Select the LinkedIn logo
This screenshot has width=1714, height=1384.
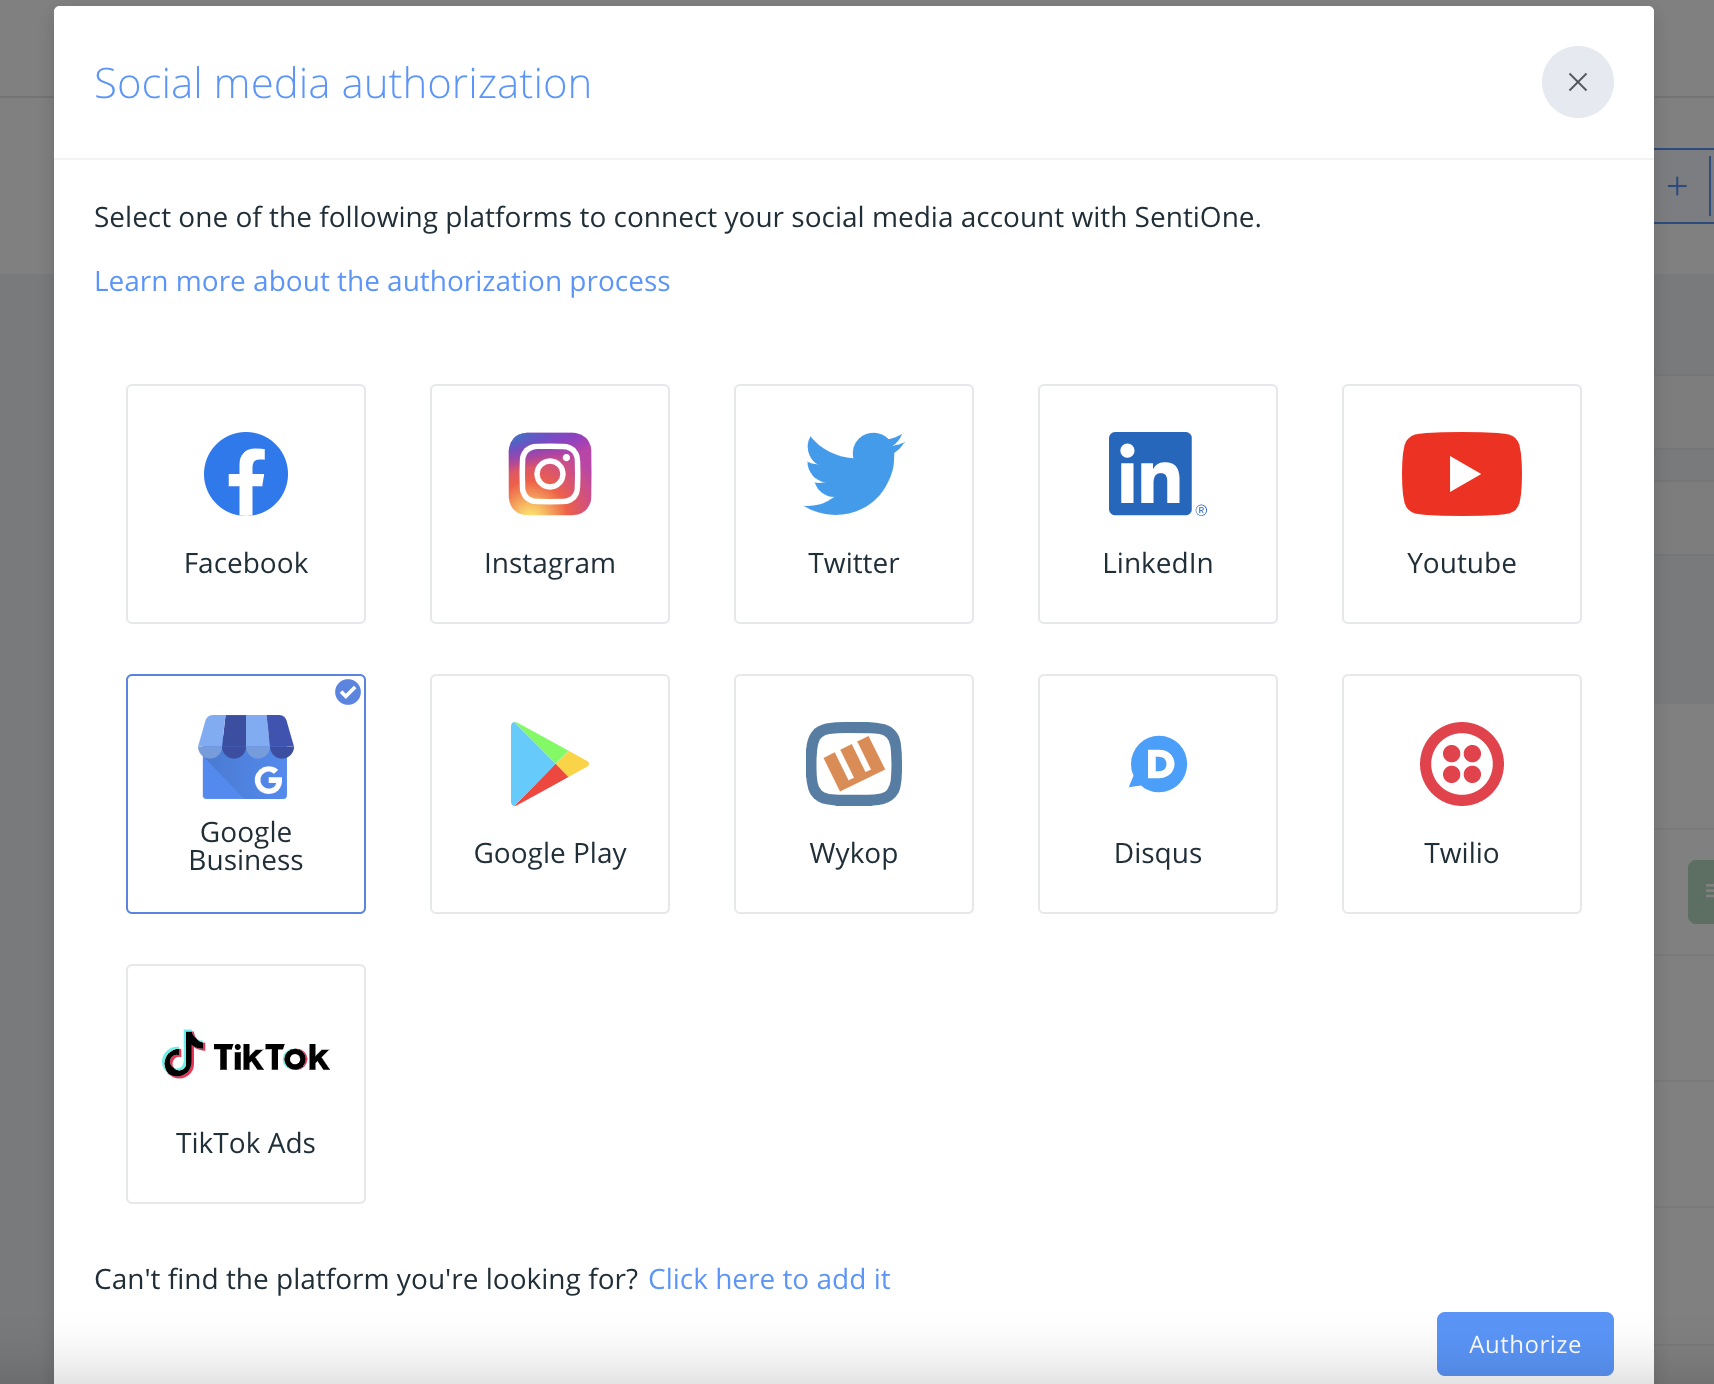[x=1158, y=474]
